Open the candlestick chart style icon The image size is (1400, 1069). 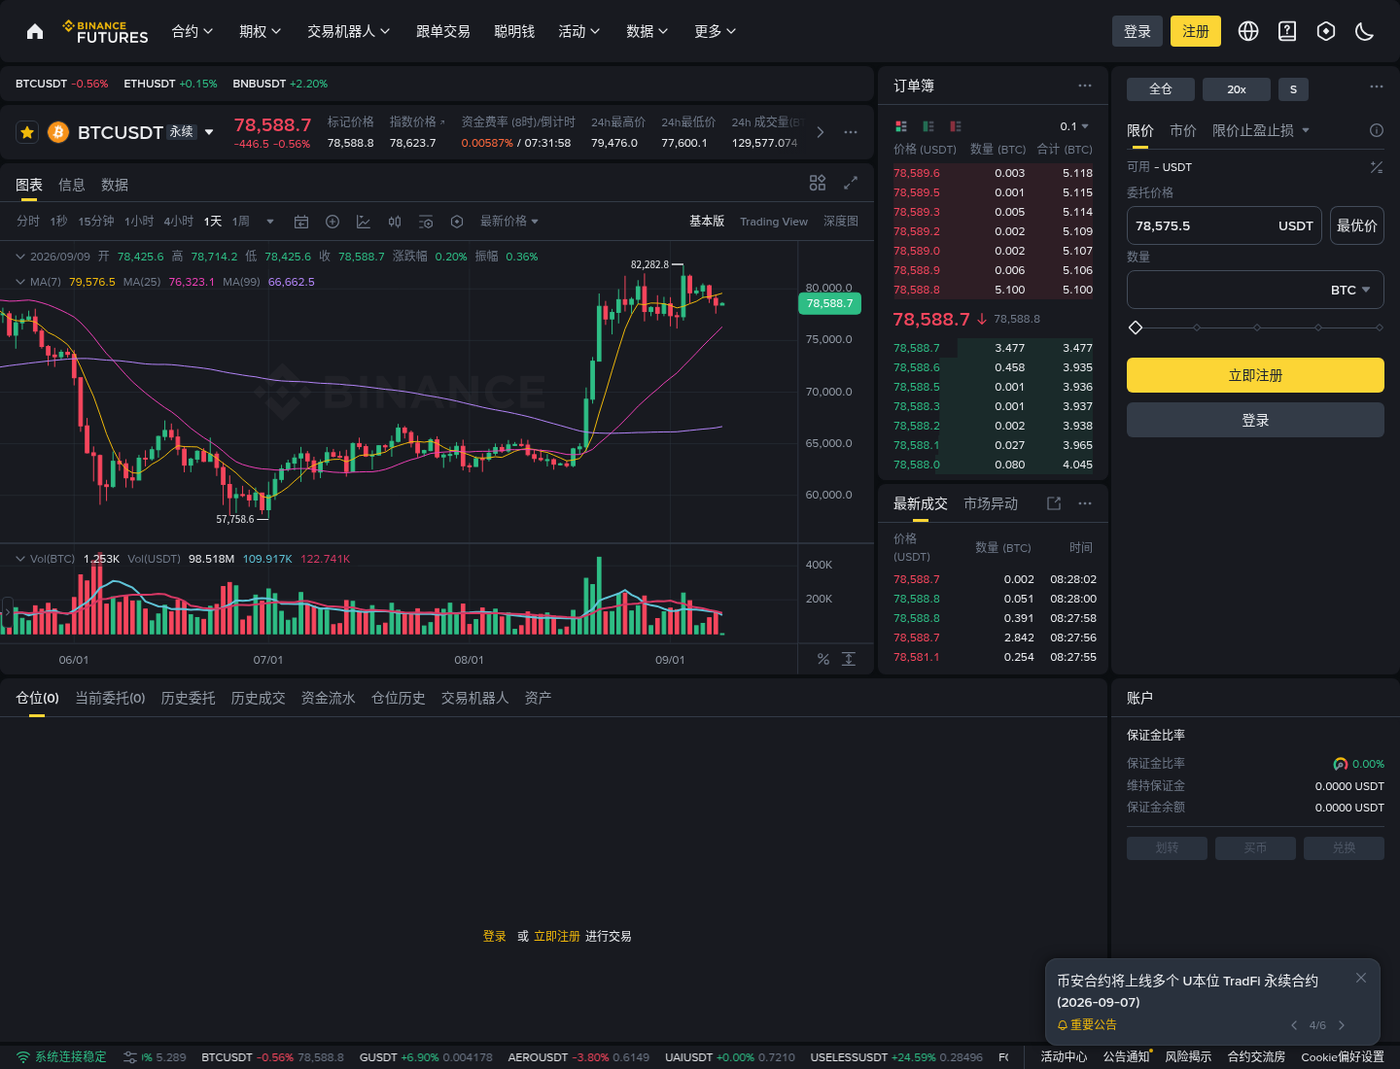click(x=395, y=221)
